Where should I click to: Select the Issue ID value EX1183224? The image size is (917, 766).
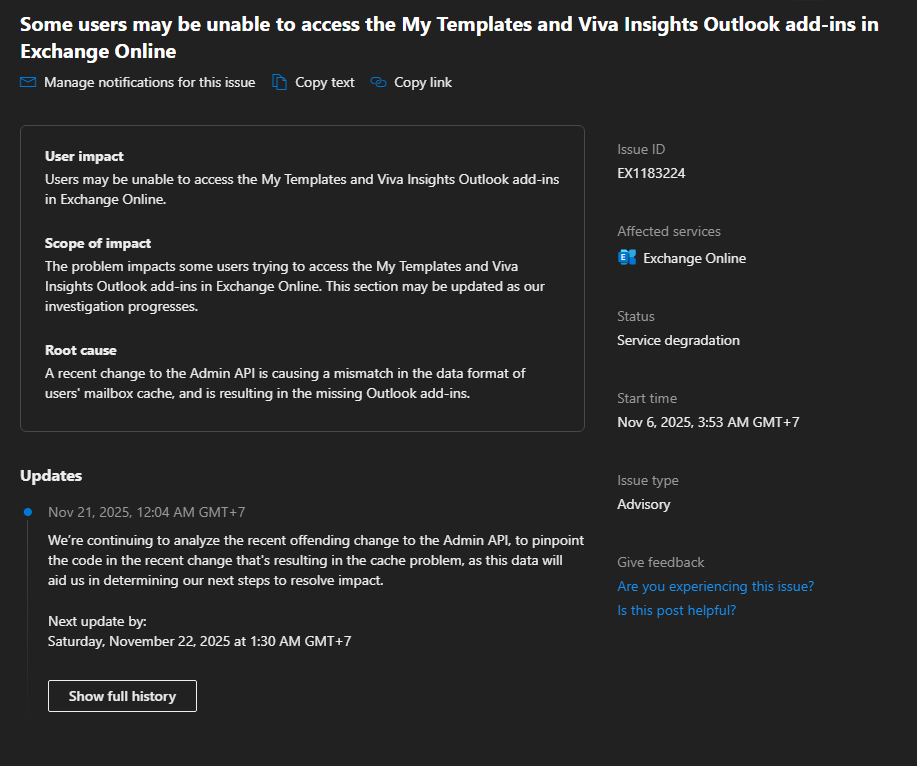(x=651, y=173)
